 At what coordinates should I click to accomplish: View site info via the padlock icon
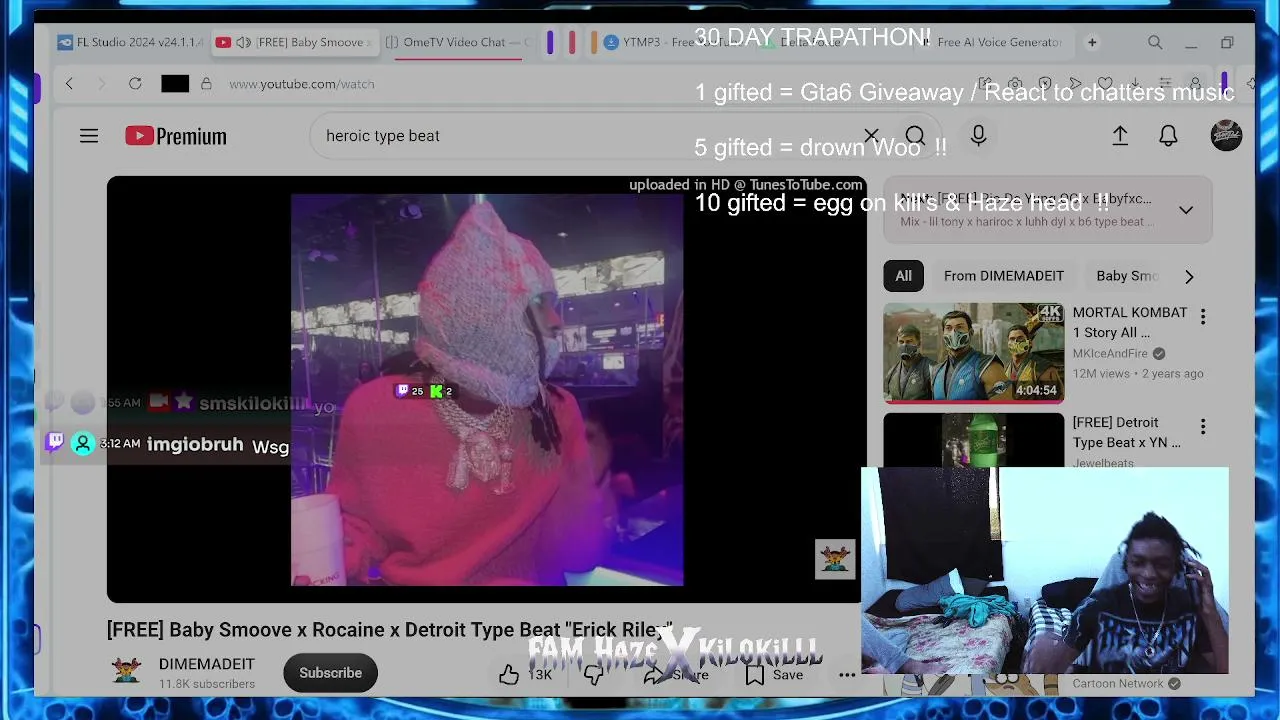[x=206, y=84]
